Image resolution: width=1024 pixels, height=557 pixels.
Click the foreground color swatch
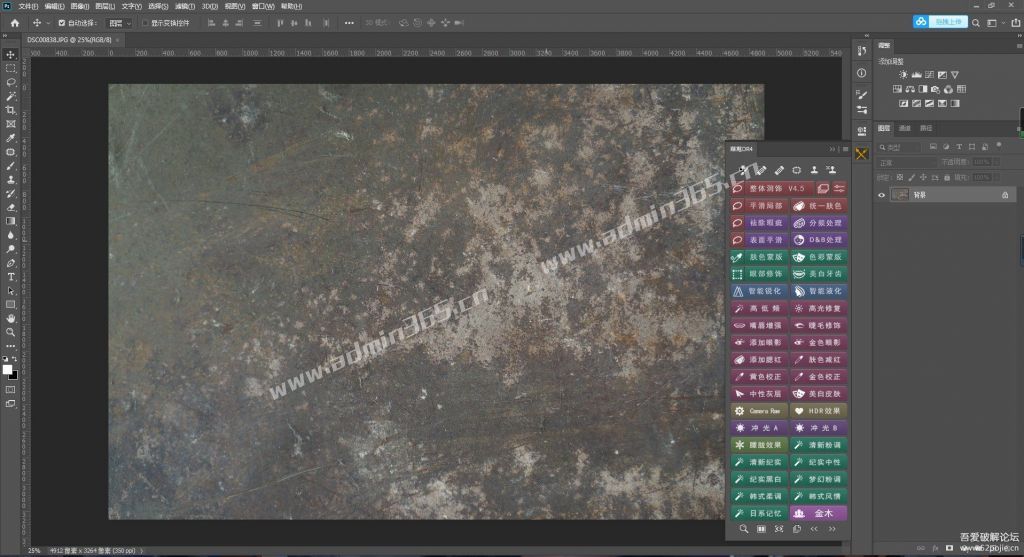[x=7, y=370]
